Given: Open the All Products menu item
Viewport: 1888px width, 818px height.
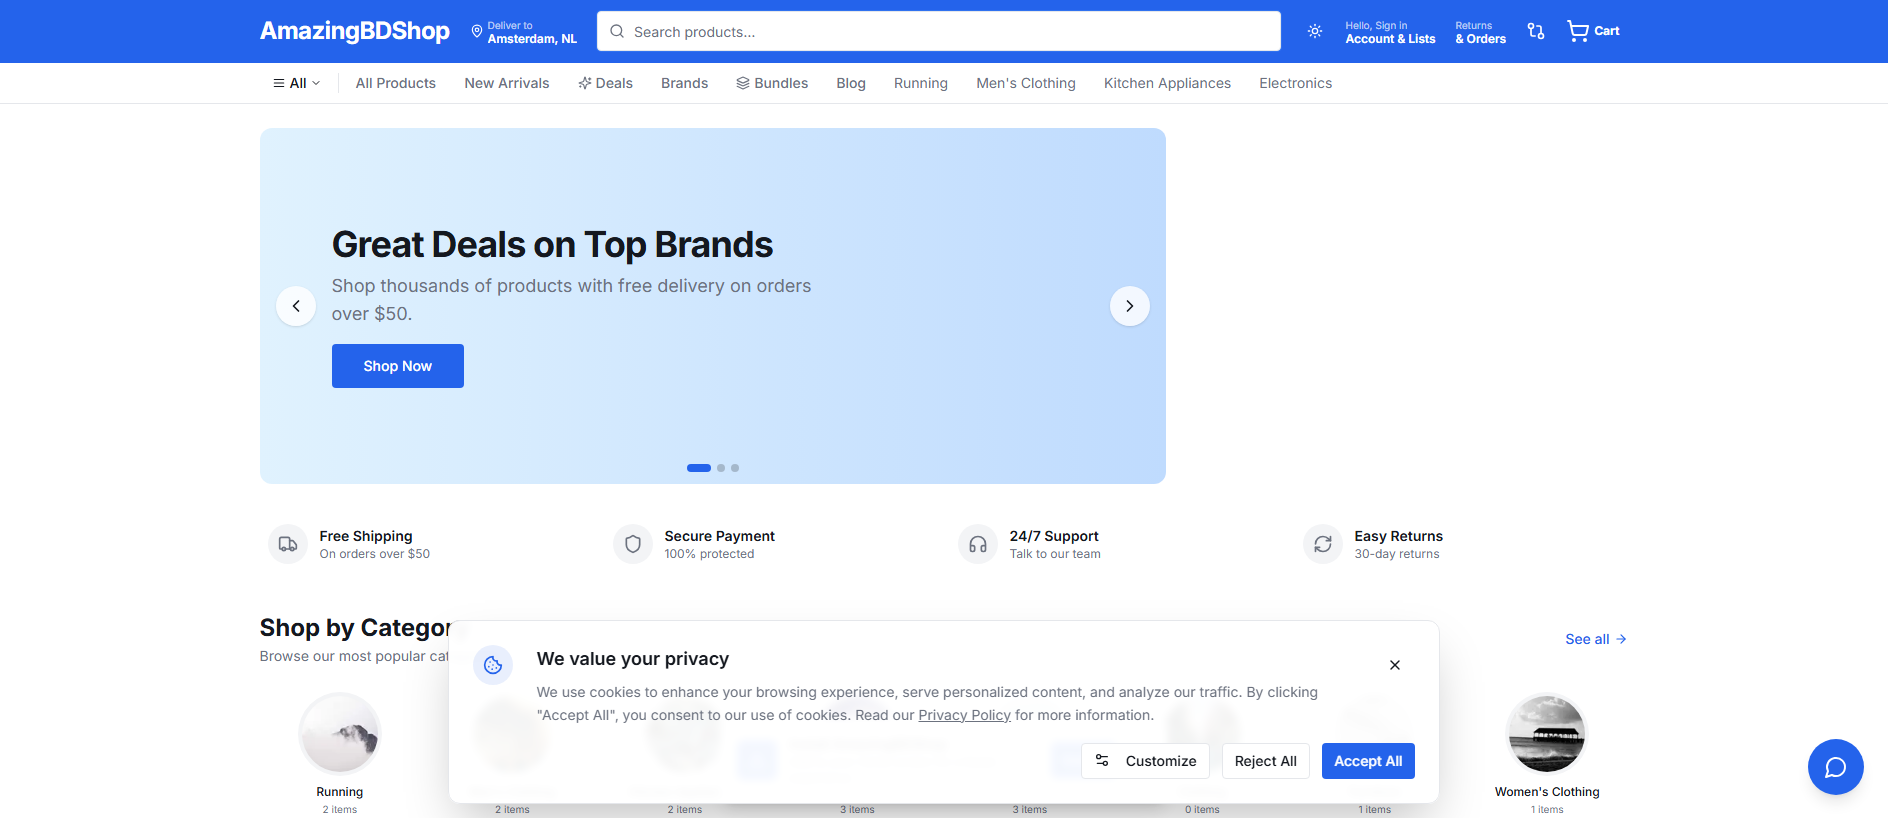Looking at the screenshot, I should 396,83.
